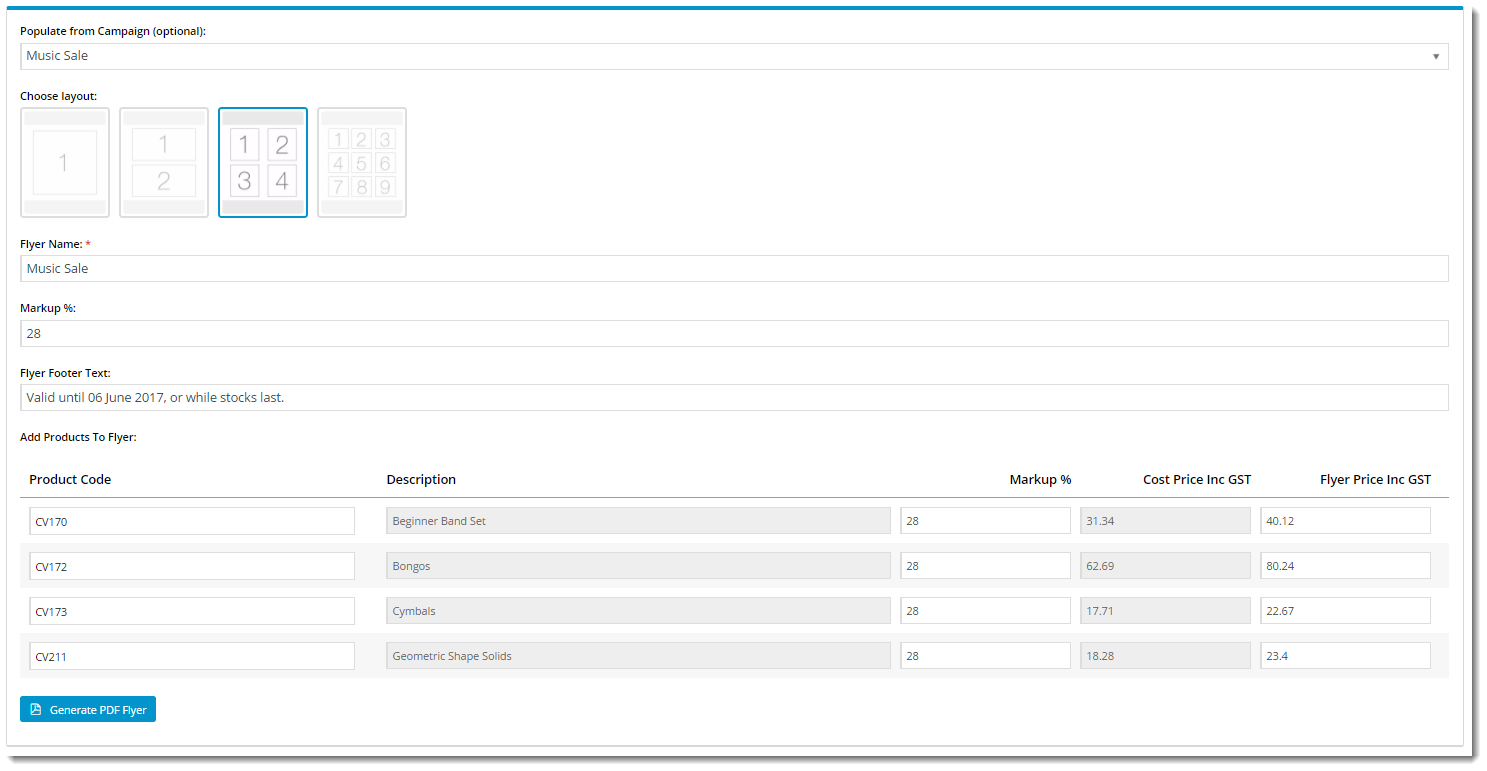
Task: Edit flyer price field showing 80.24
Action: (x=1345, y=566)
